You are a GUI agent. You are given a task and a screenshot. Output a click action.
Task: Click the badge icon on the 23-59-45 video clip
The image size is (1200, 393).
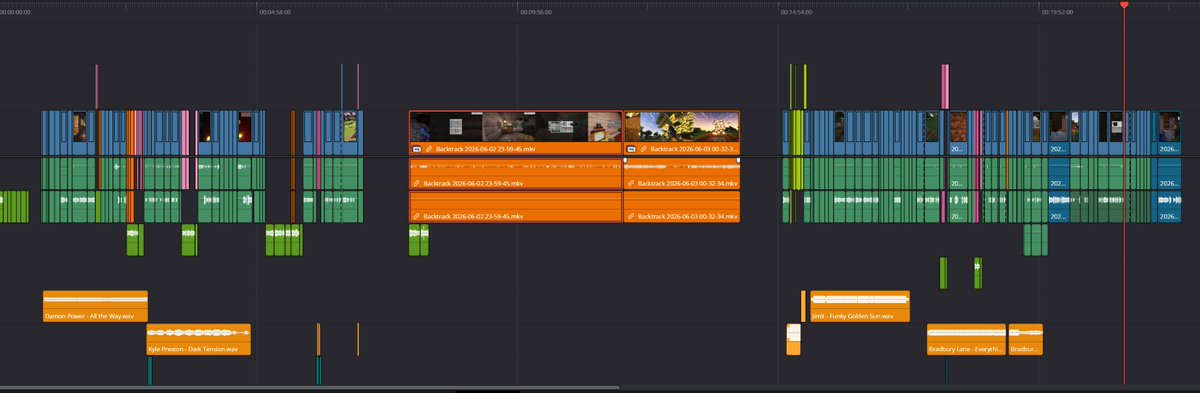(417, 148)
